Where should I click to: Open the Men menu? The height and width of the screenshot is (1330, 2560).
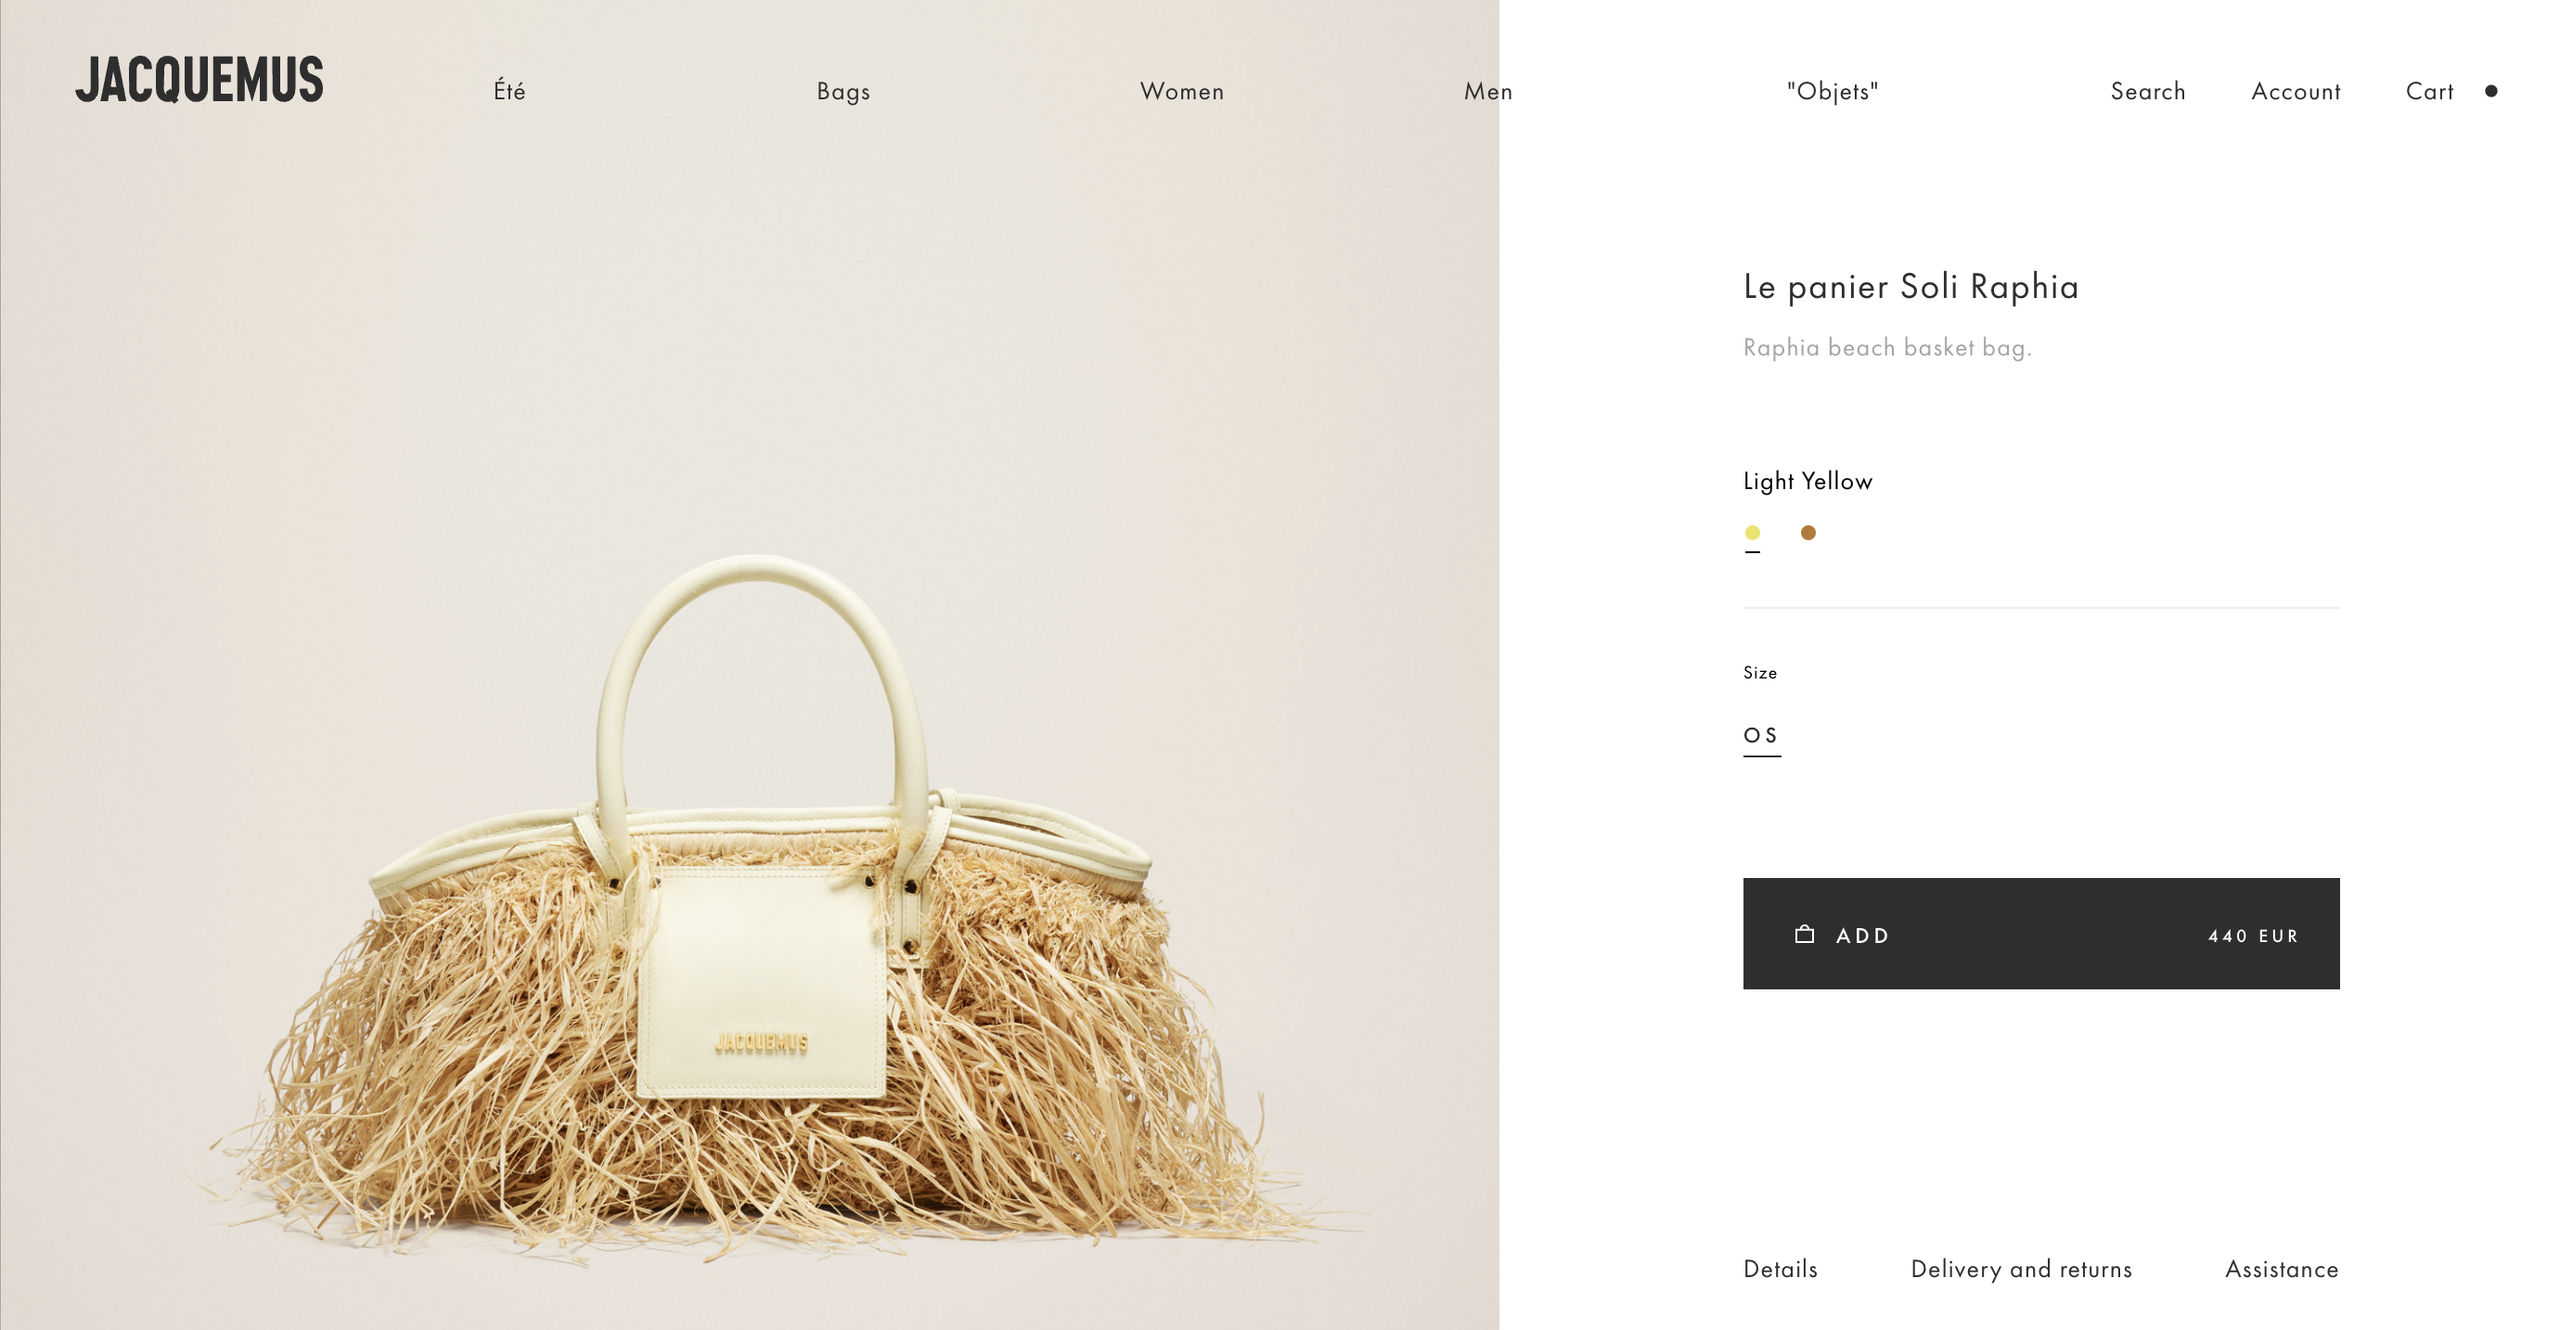click(1488, 91)
